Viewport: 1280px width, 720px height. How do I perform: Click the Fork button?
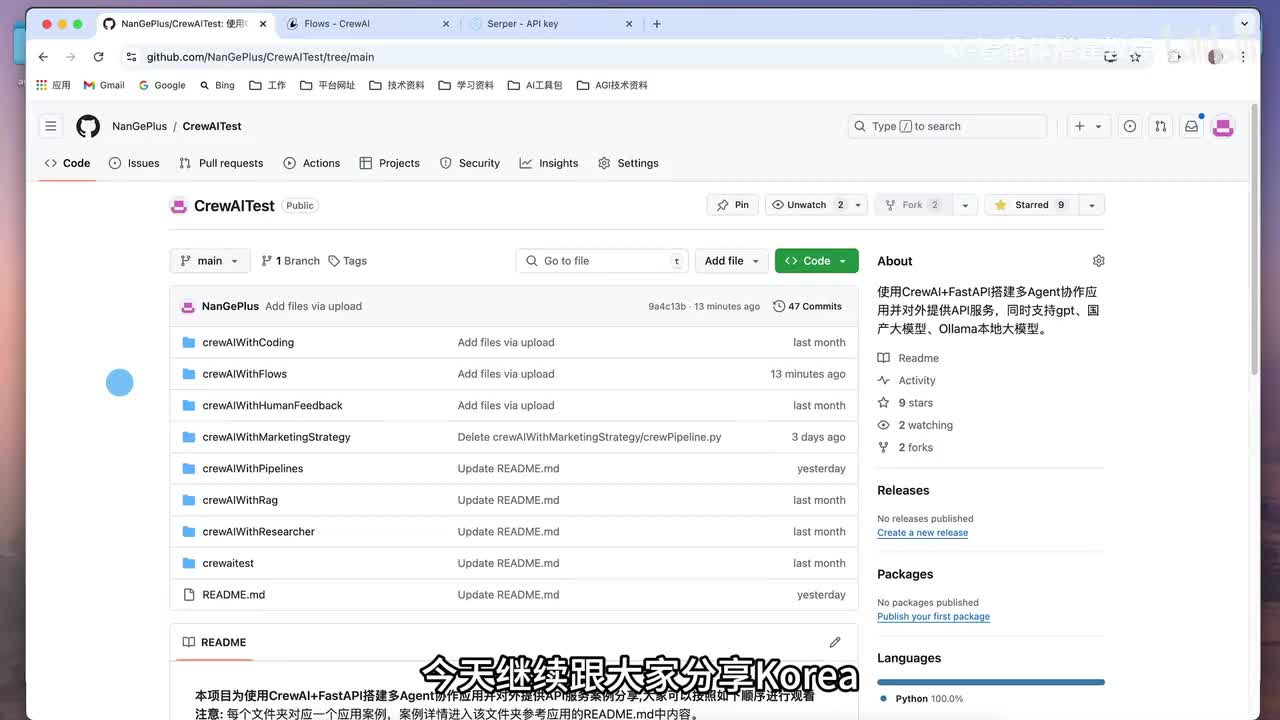click(x=913, y=205)
